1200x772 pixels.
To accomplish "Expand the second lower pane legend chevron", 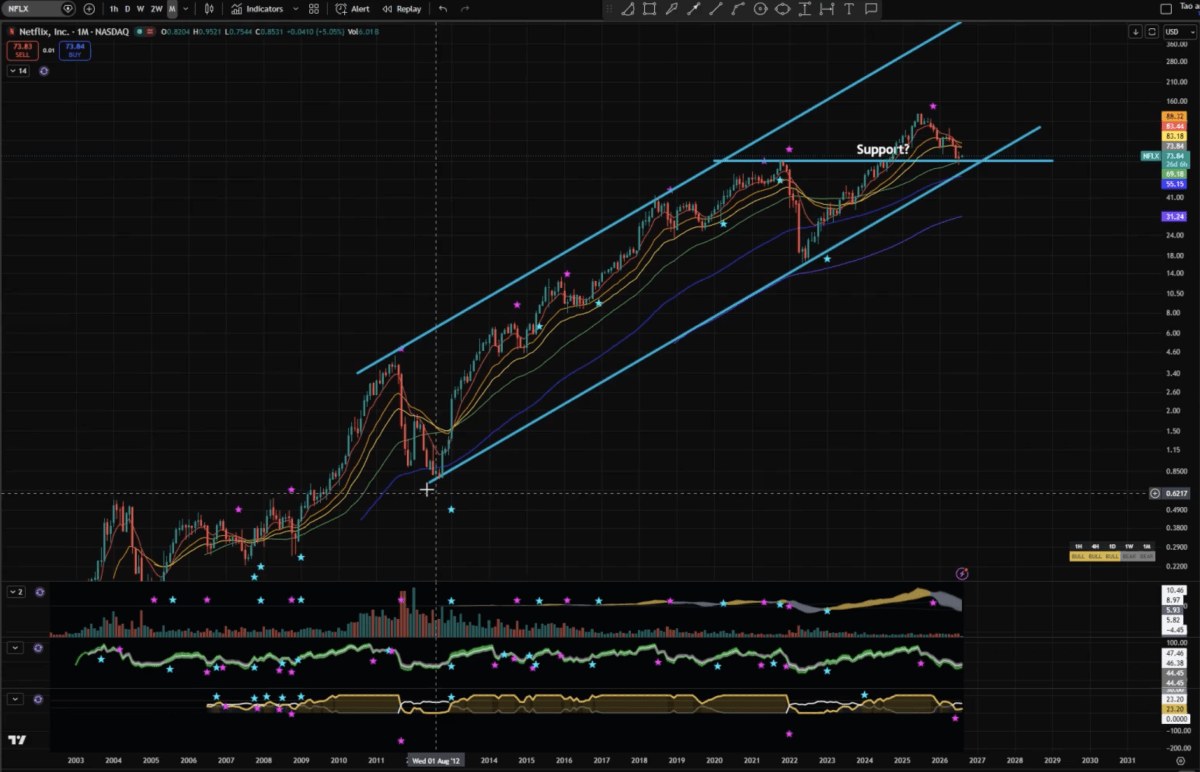I will point(16,647).
